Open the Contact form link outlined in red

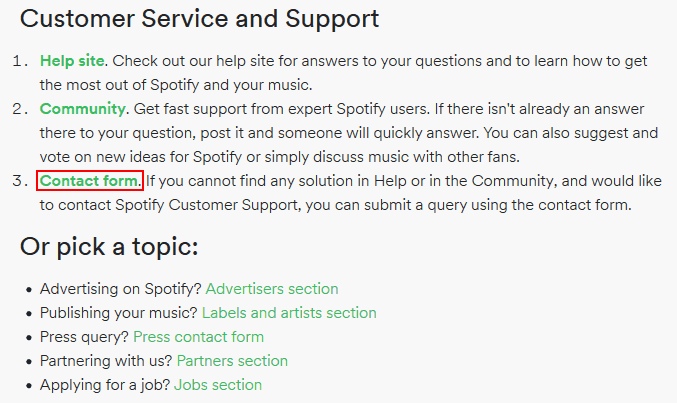click(90, 181)
